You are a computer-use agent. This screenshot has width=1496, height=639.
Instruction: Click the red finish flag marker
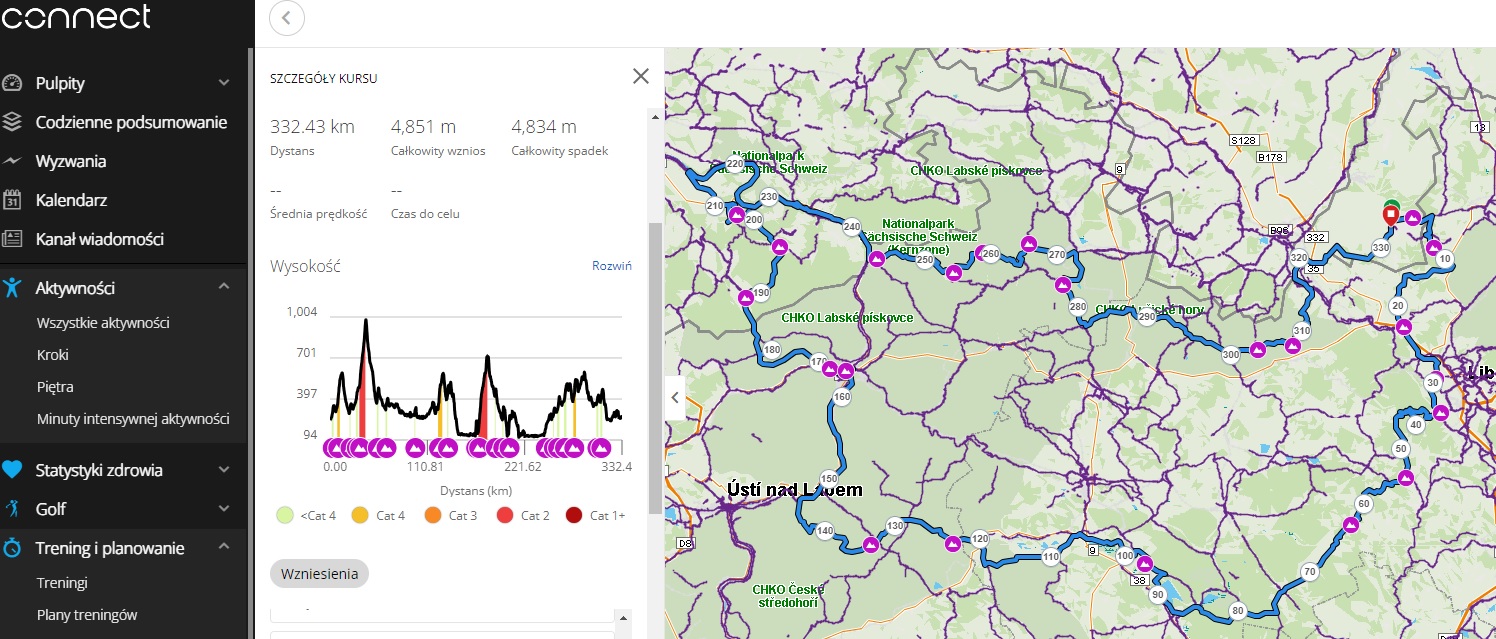click(x=1390, y=214)
